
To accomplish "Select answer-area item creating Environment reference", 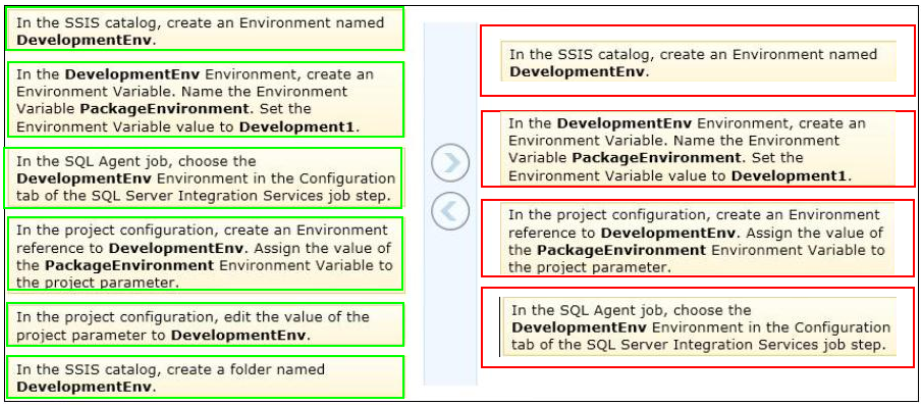I will 698,238.
